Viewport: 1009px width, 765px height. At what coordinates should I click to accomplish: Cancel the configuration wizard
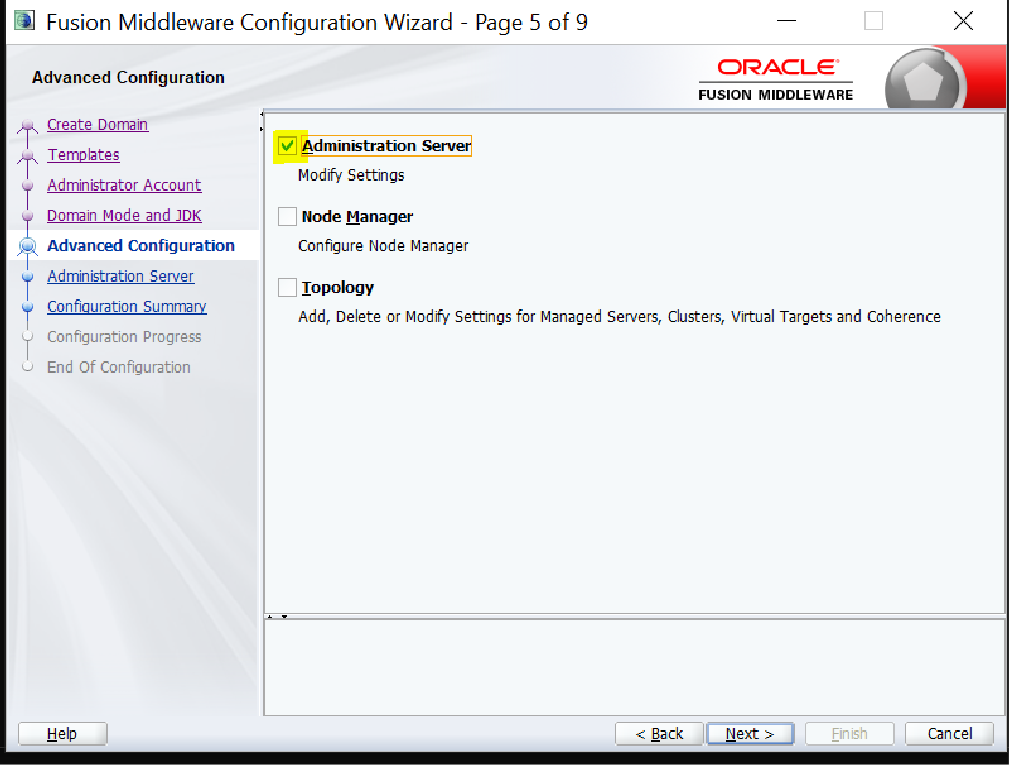click(949, 734)
